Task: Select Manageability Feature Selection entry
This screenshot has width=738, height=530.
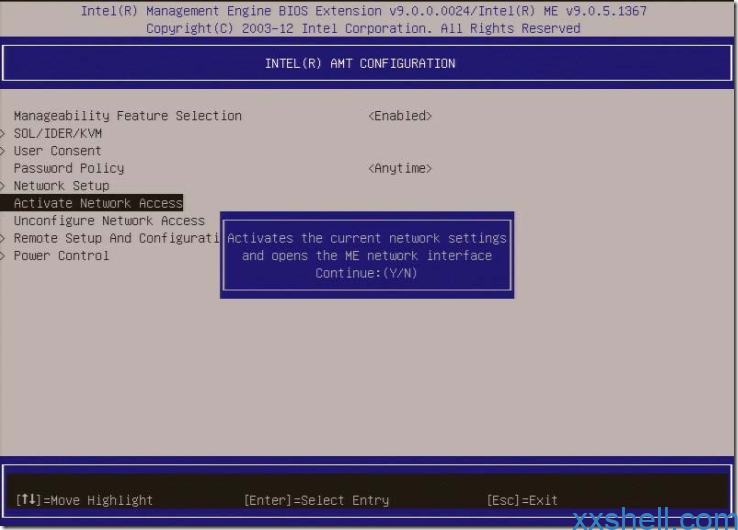Action: click(128, 116)
